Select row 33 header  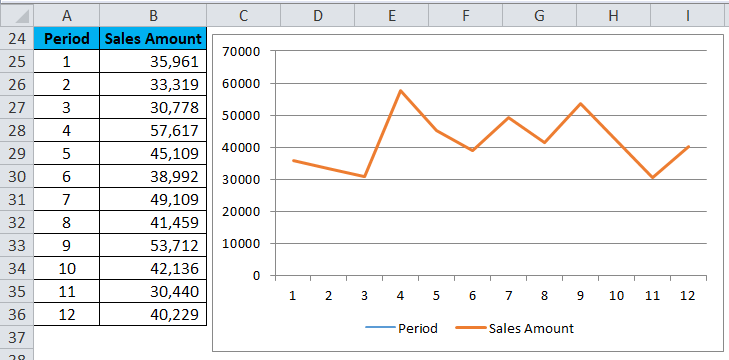pyautogui.click(x=17, y=246)
